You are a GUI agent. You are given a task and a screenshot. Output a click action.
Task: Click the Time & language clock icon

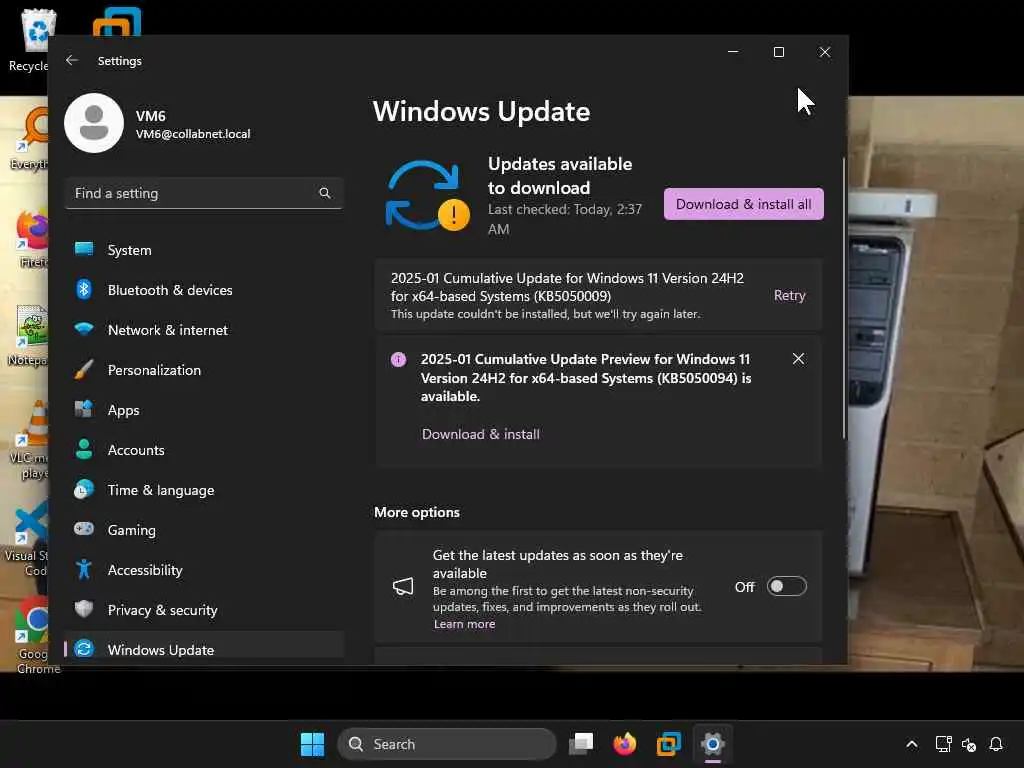(84, 489)
